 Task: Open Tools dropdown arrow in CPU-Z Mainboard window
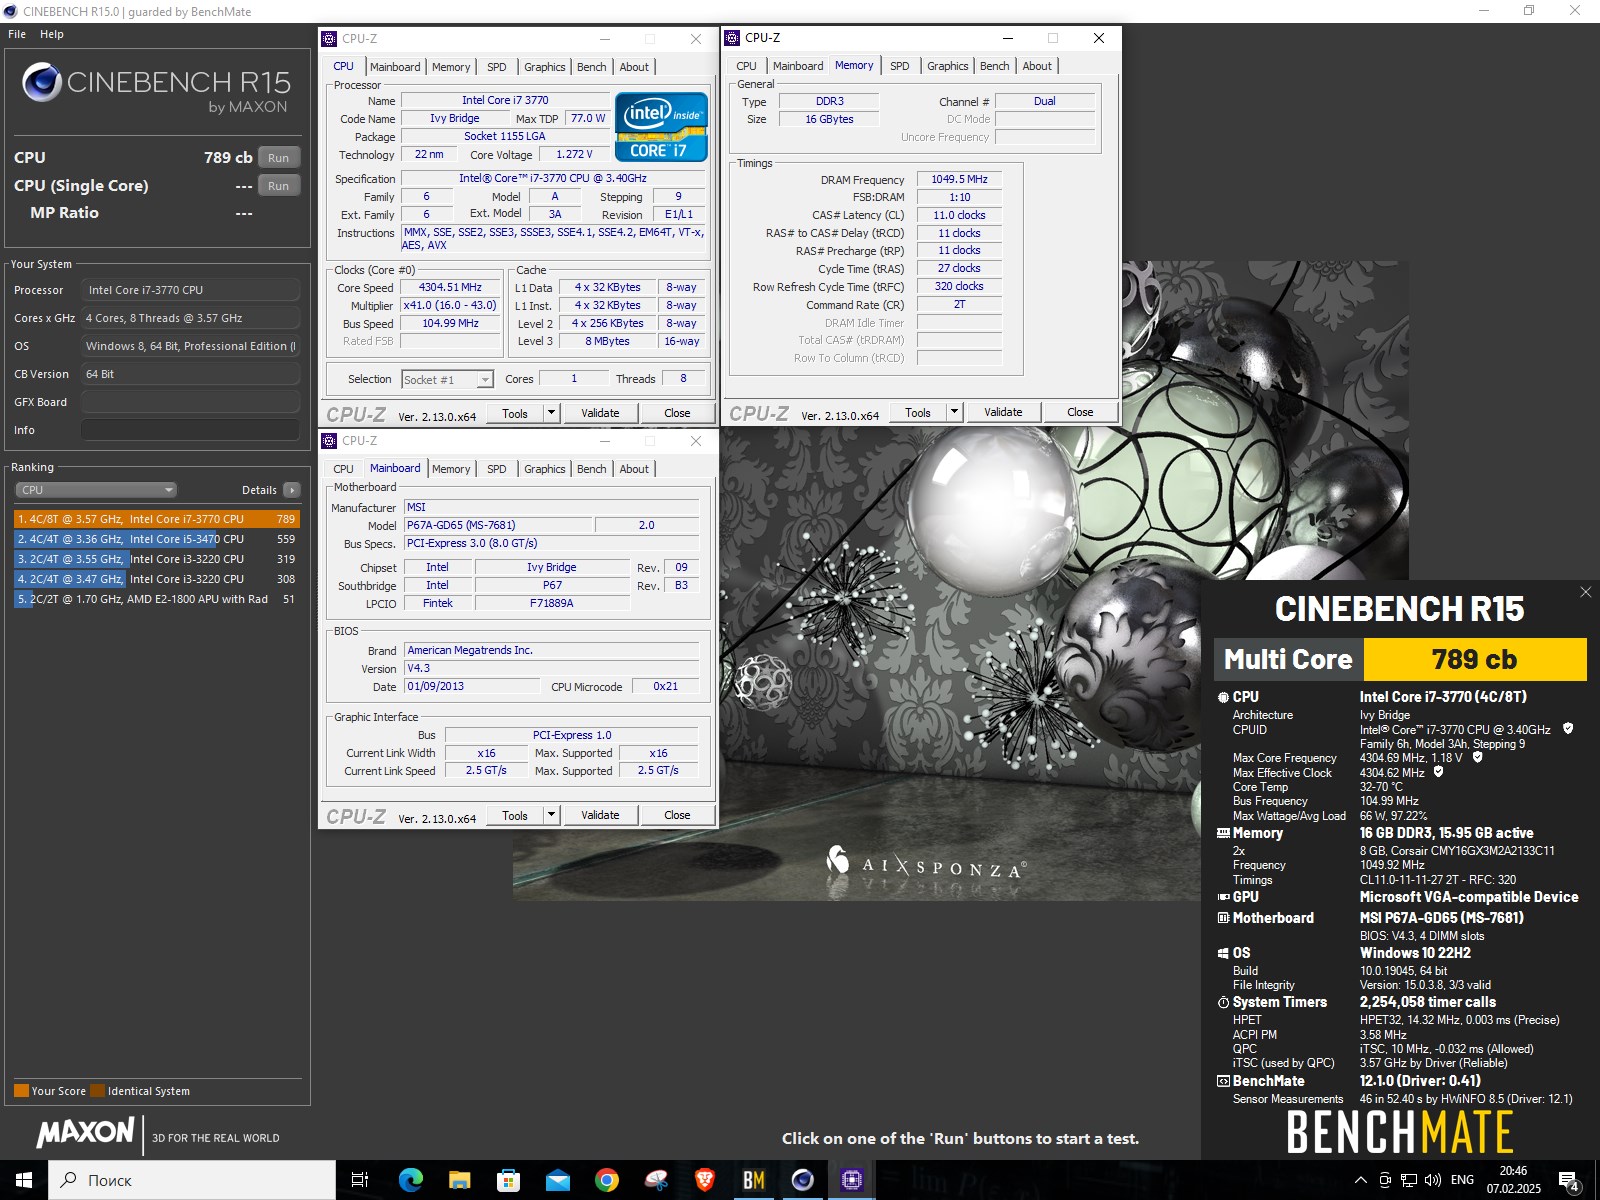[x=551, y=815]
